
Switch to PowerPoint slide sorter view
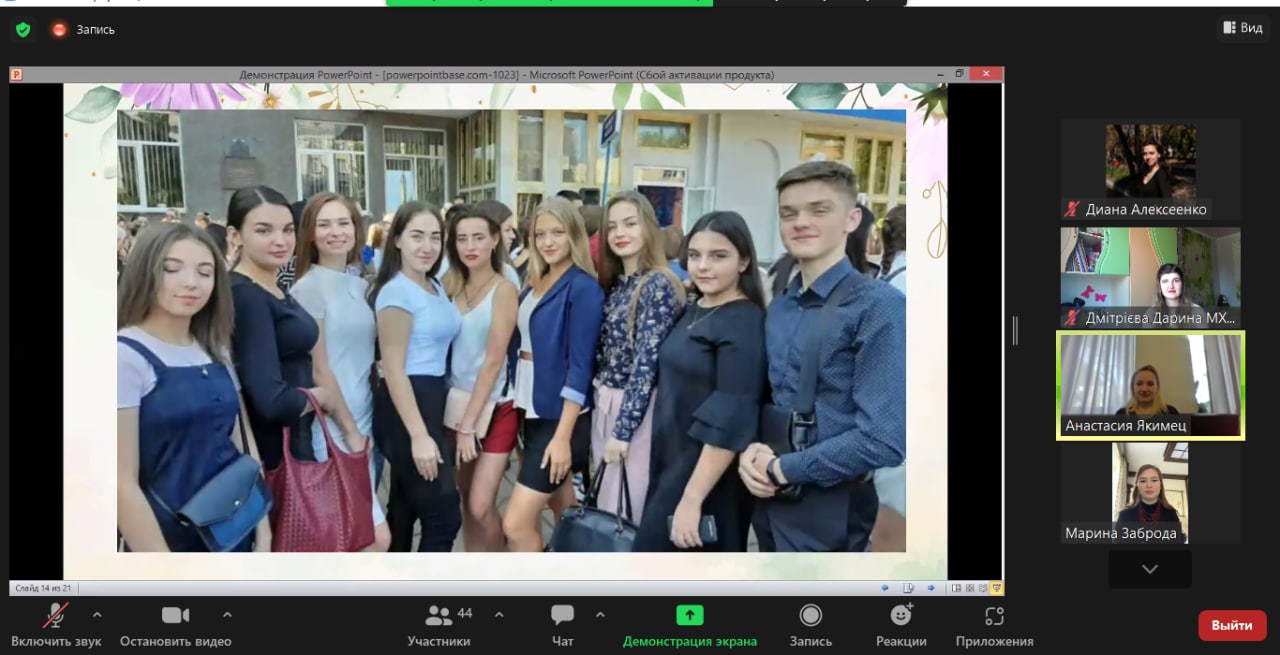pyautogui.click(x=970, y=588)
